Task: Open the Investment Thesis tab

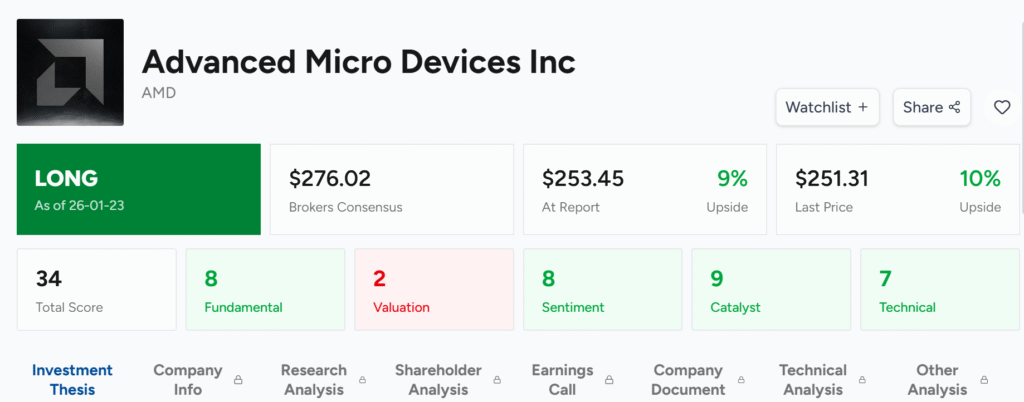Action: point(72,379)
